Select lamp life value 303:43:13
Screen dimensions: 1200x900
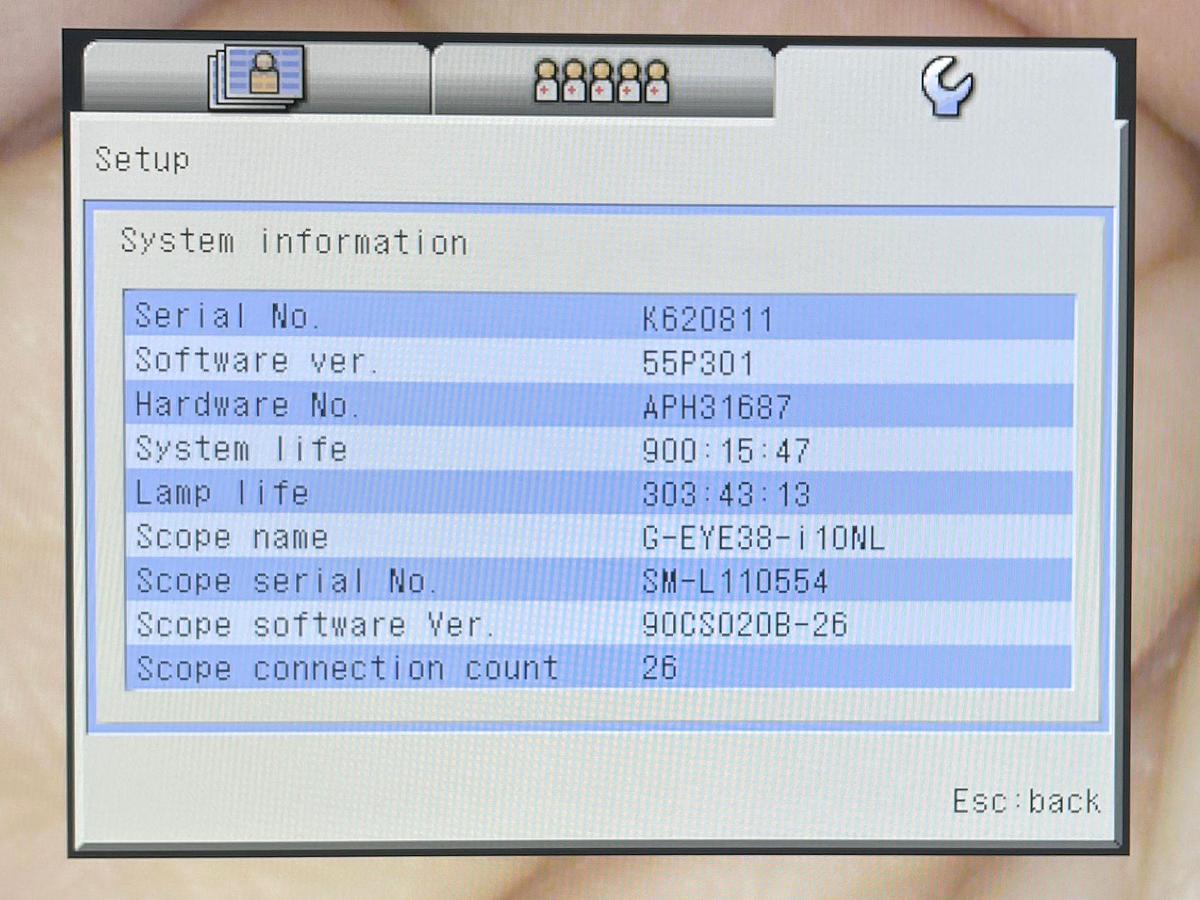point(726,495)
